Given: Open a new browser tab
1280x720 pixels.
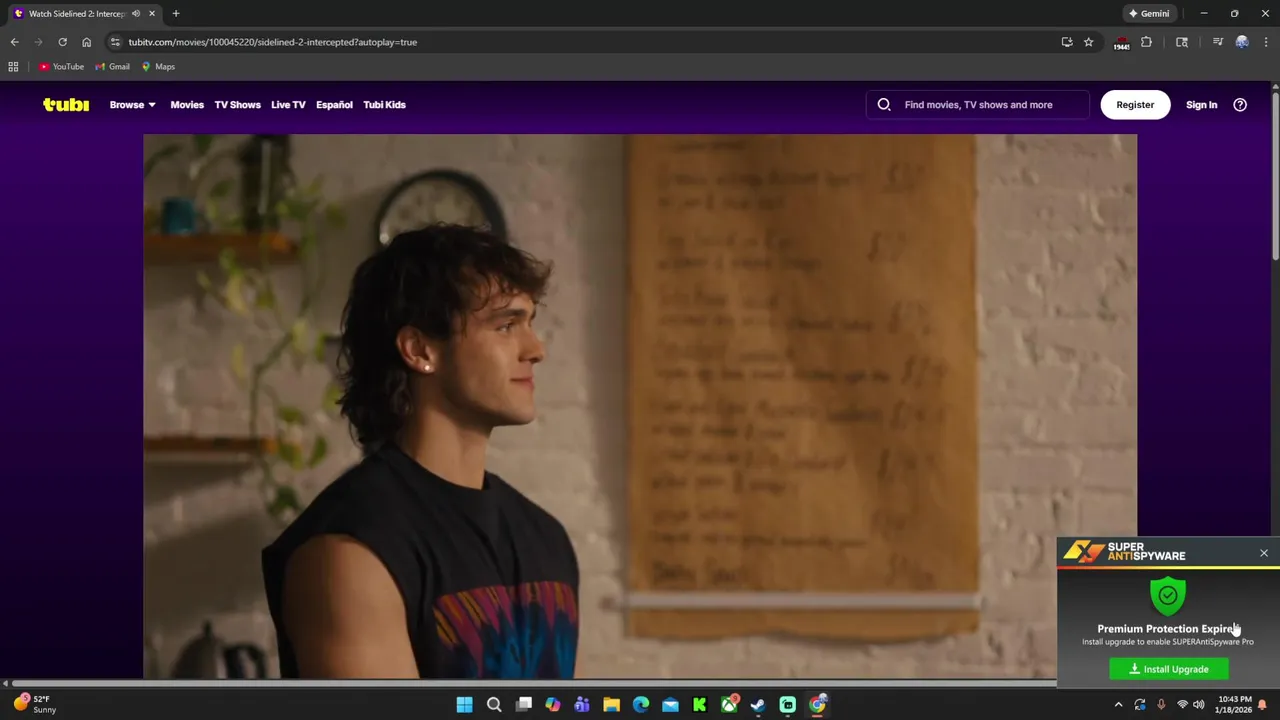Looking at the screenshot, I should point(176,14).
